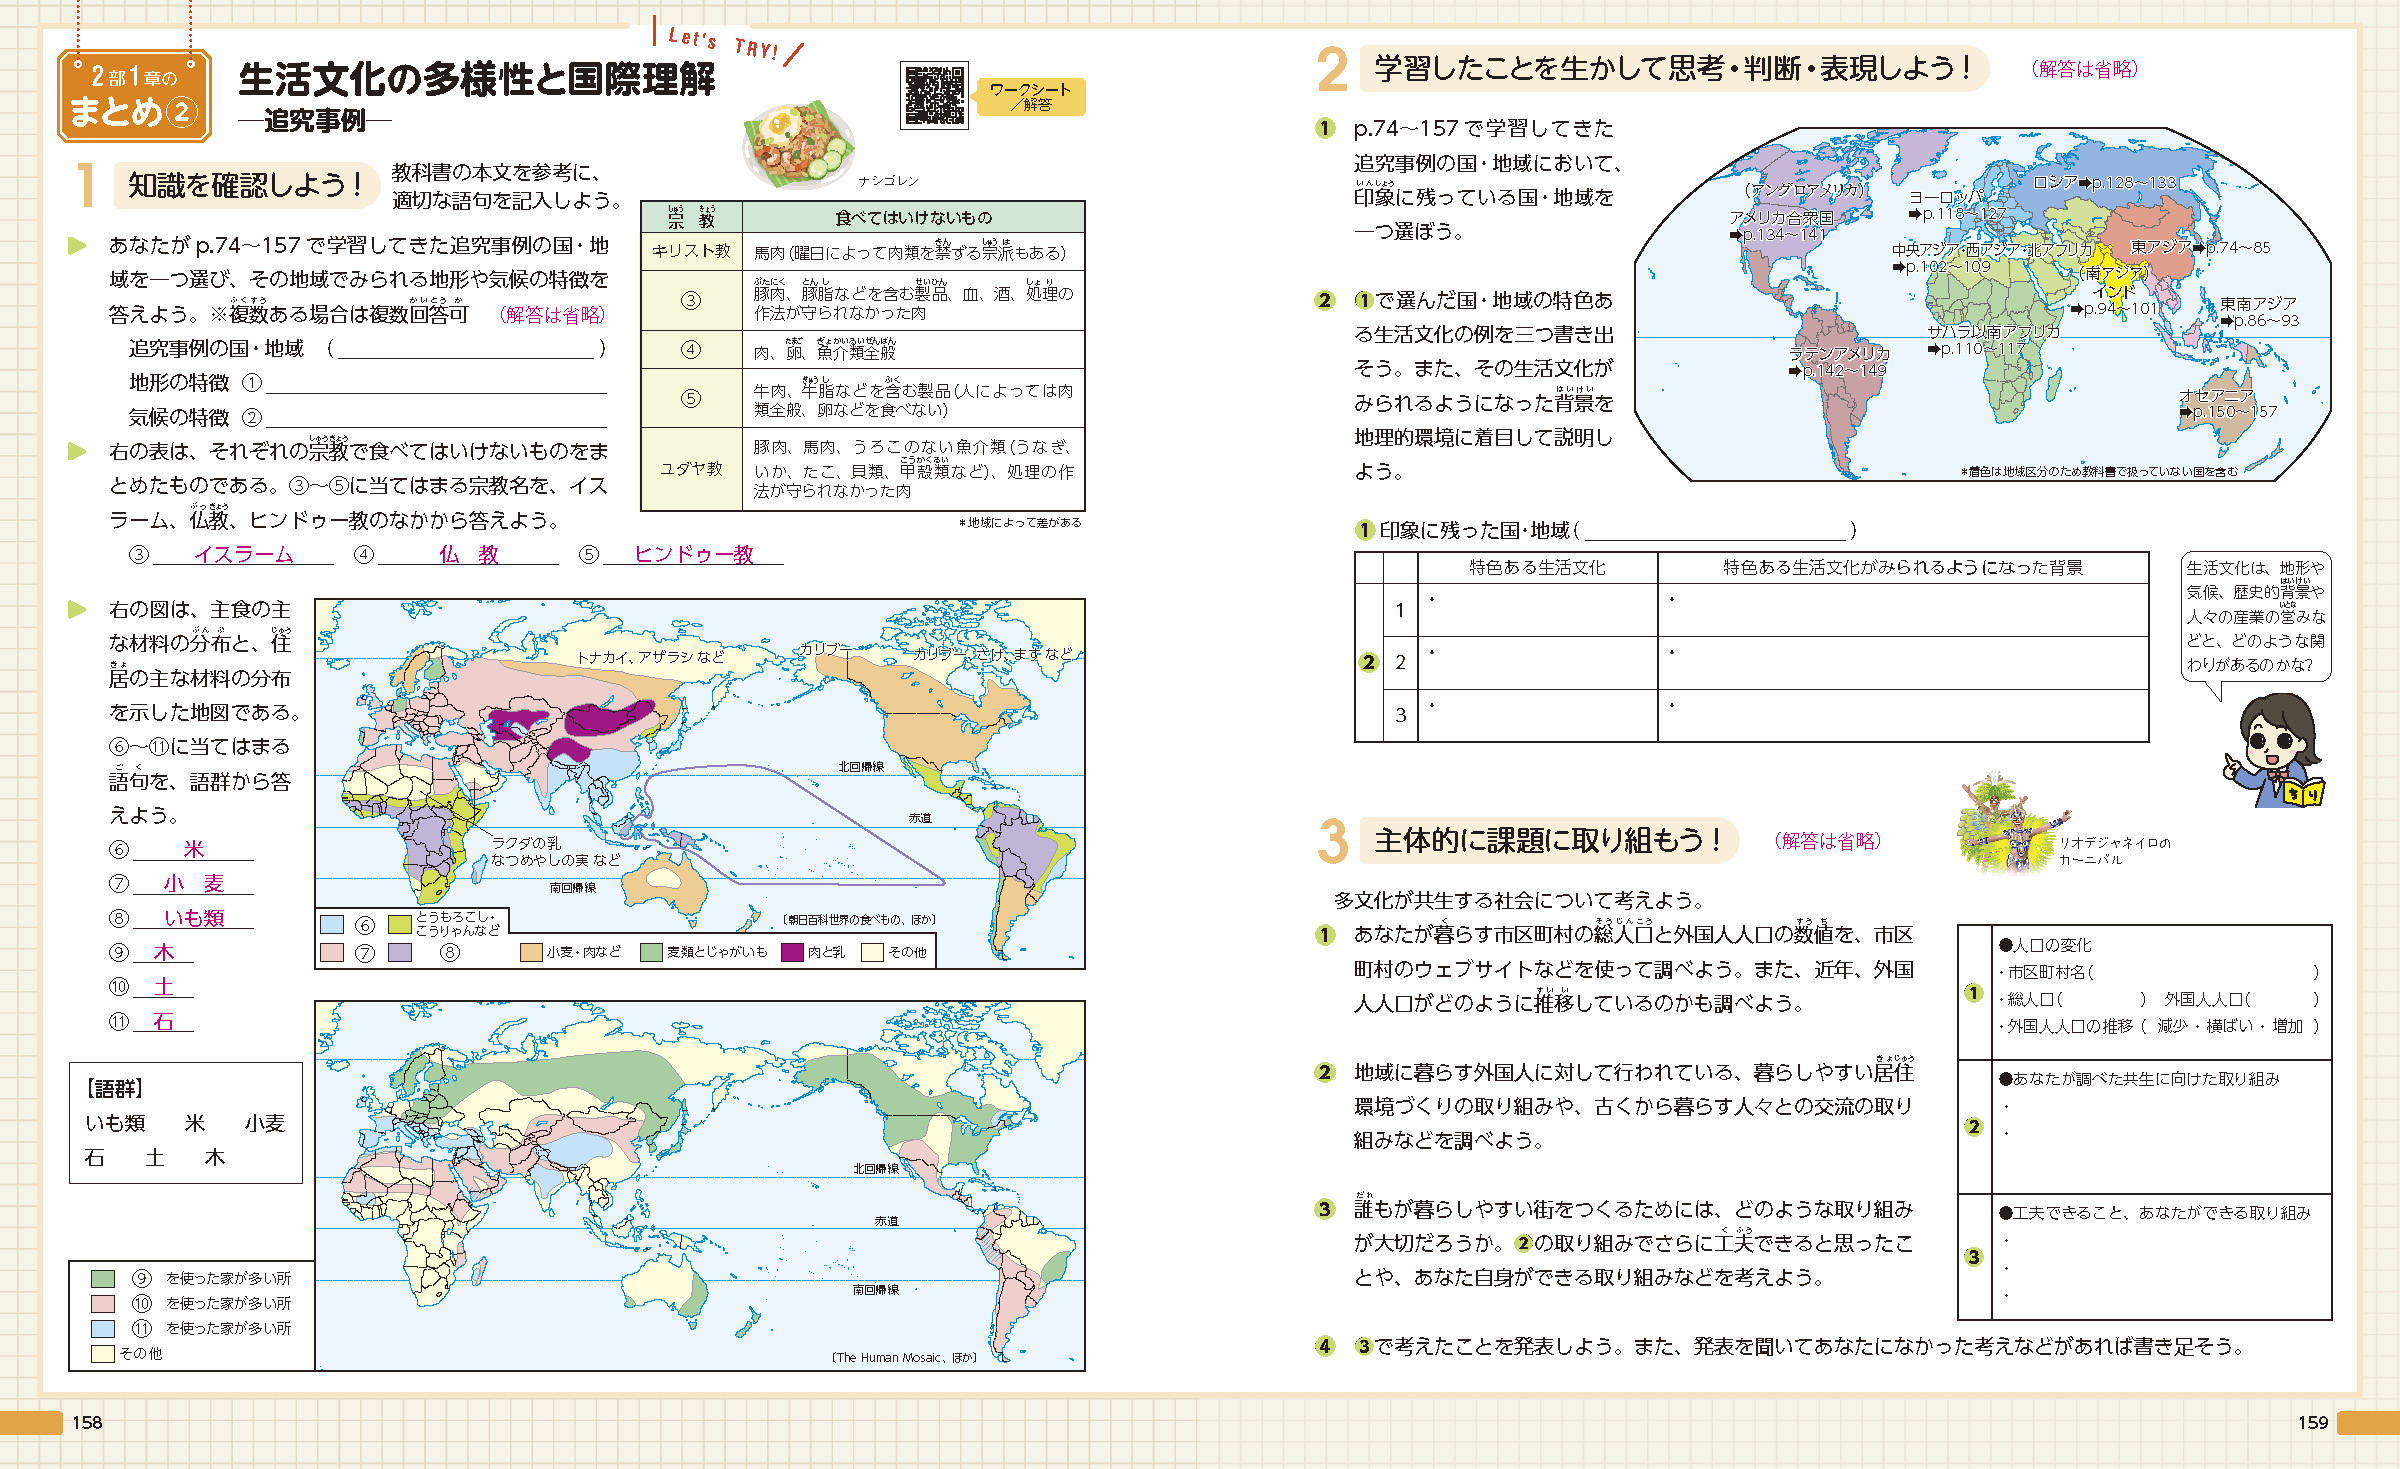Viewport: 2400px width, 1469px height.
Task: Click the まとめ② chapter badge
Action: point(134,96)
